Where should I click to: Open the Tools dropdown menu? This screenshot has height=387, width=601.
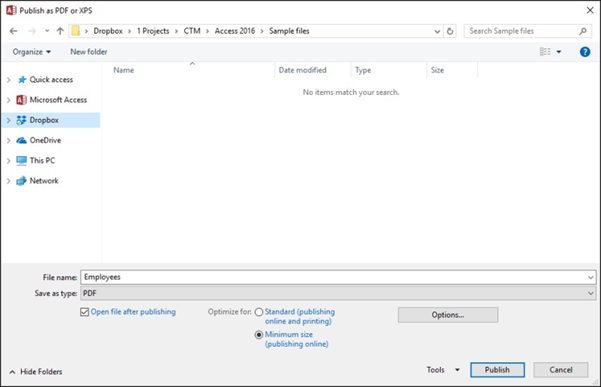pos(443,370)
